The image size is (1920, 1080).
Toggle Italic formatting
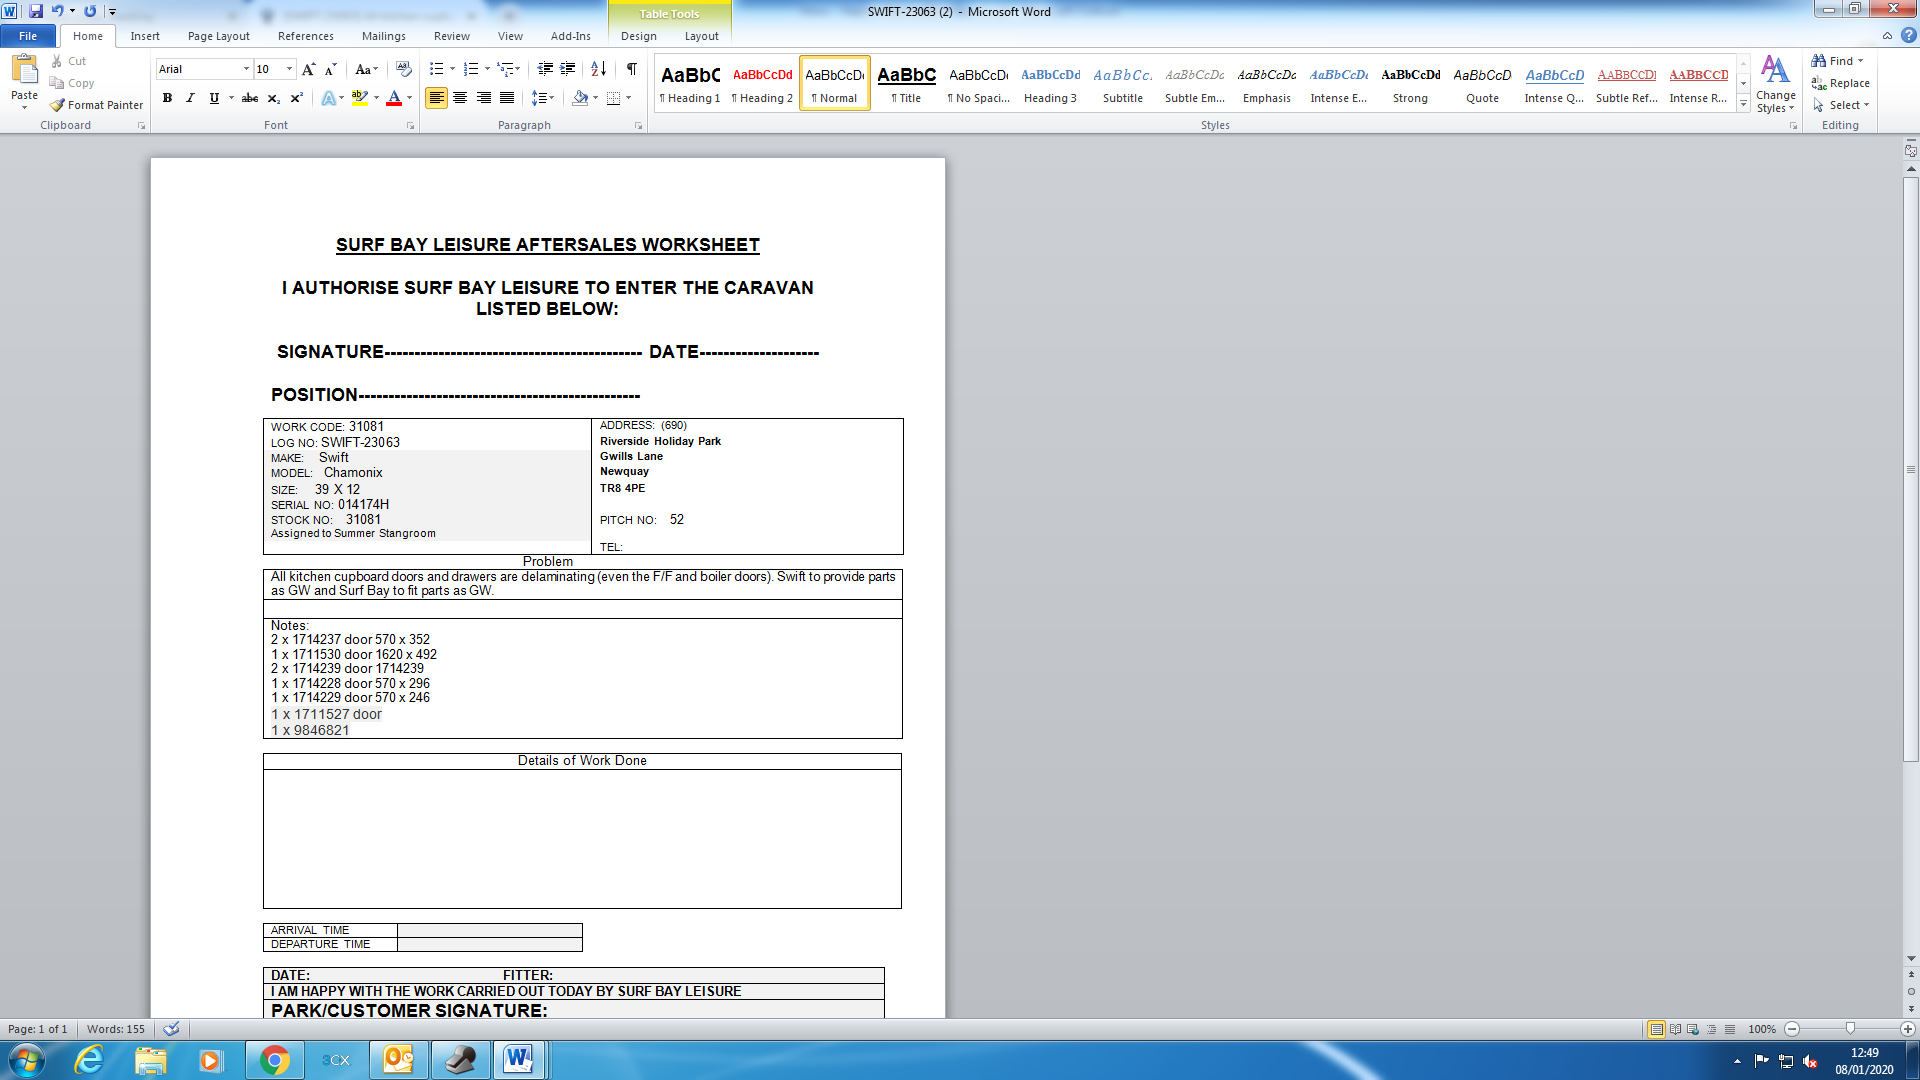click(x=190, y=98)
